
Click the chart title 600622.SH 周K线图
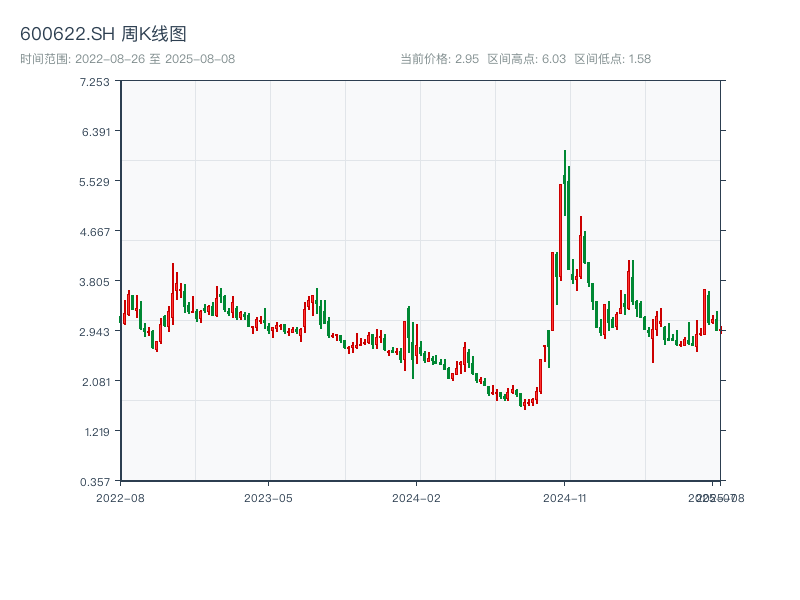(x=103, y=34)
